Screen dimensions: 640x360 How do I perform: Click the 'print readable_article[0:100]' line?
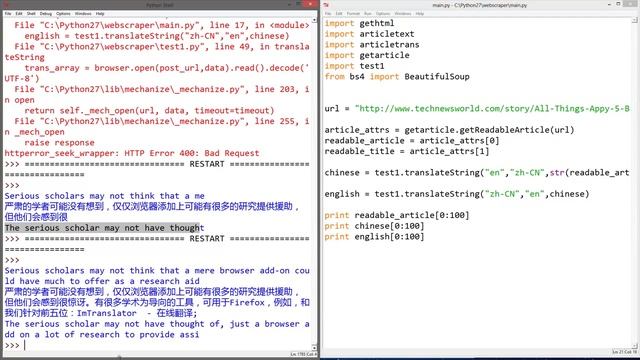397,215
